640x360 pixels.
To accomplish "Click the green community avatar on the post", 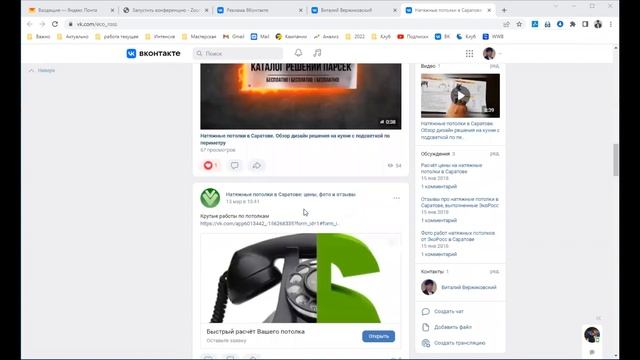I will (210, 198).
